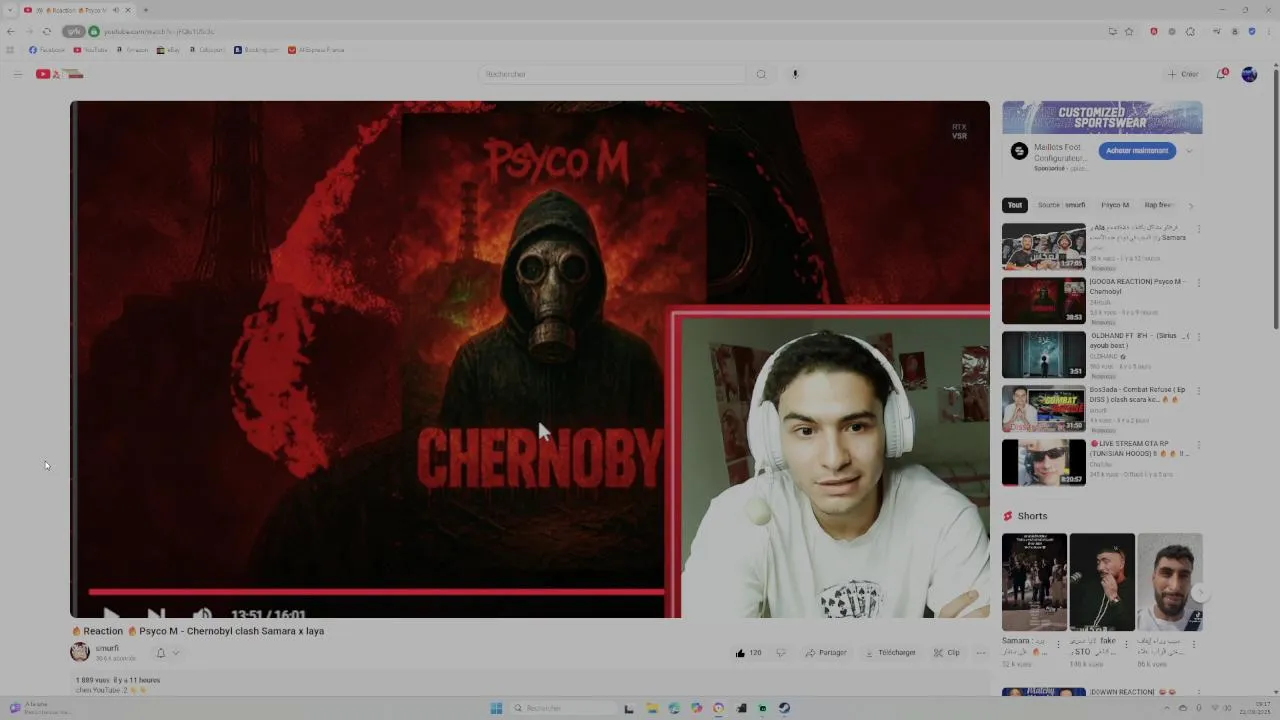Viewport: 1280px width, 720px height.
Task: Seek on the red video progress bar
Action: [376, 592]
